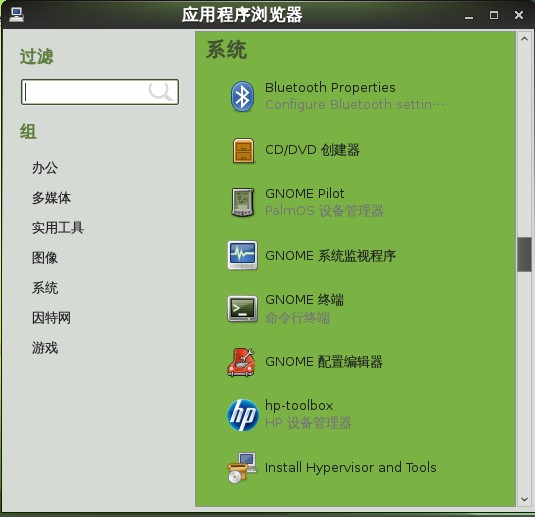Click the "命令行终端" description
Image resolution: width=535 pixels, height=517 pixels.
coord(297,318)
